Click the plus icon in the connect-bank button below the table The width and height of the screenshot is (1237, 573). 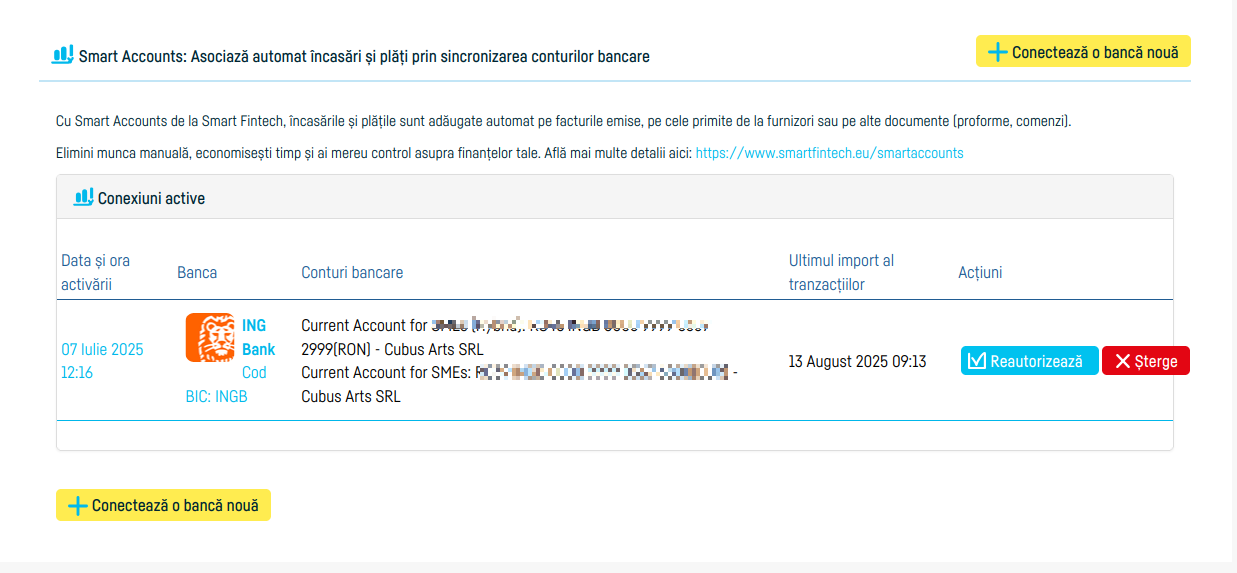point(77,506)
